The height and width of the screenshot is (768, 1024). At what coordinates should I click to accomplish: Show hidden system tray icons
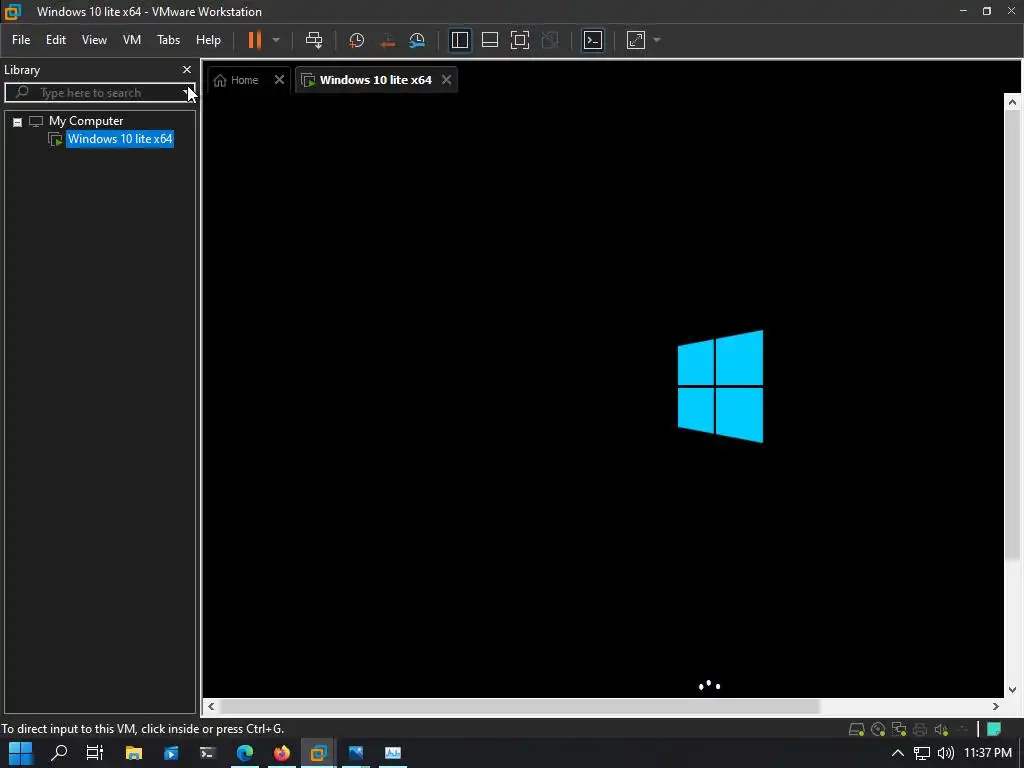pos(898,753)
